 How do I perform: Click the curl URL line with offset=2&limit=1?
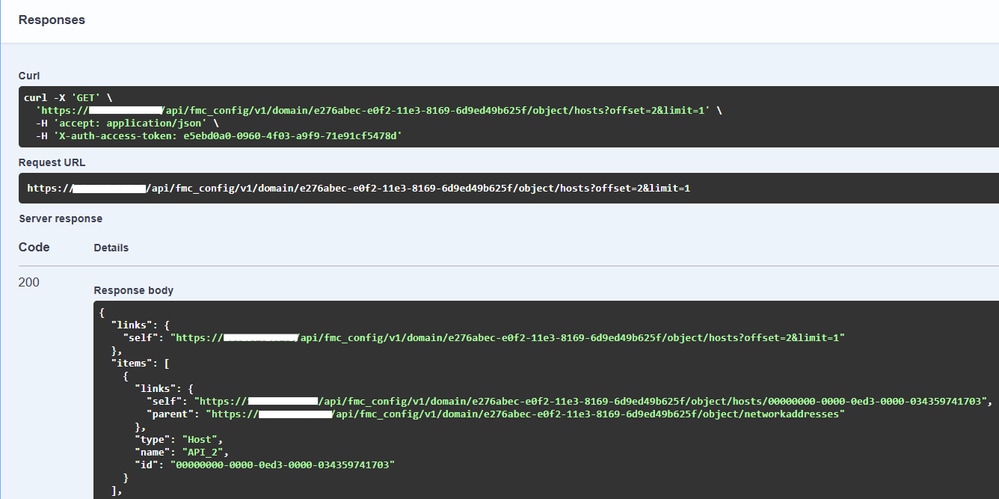point(379,110)
